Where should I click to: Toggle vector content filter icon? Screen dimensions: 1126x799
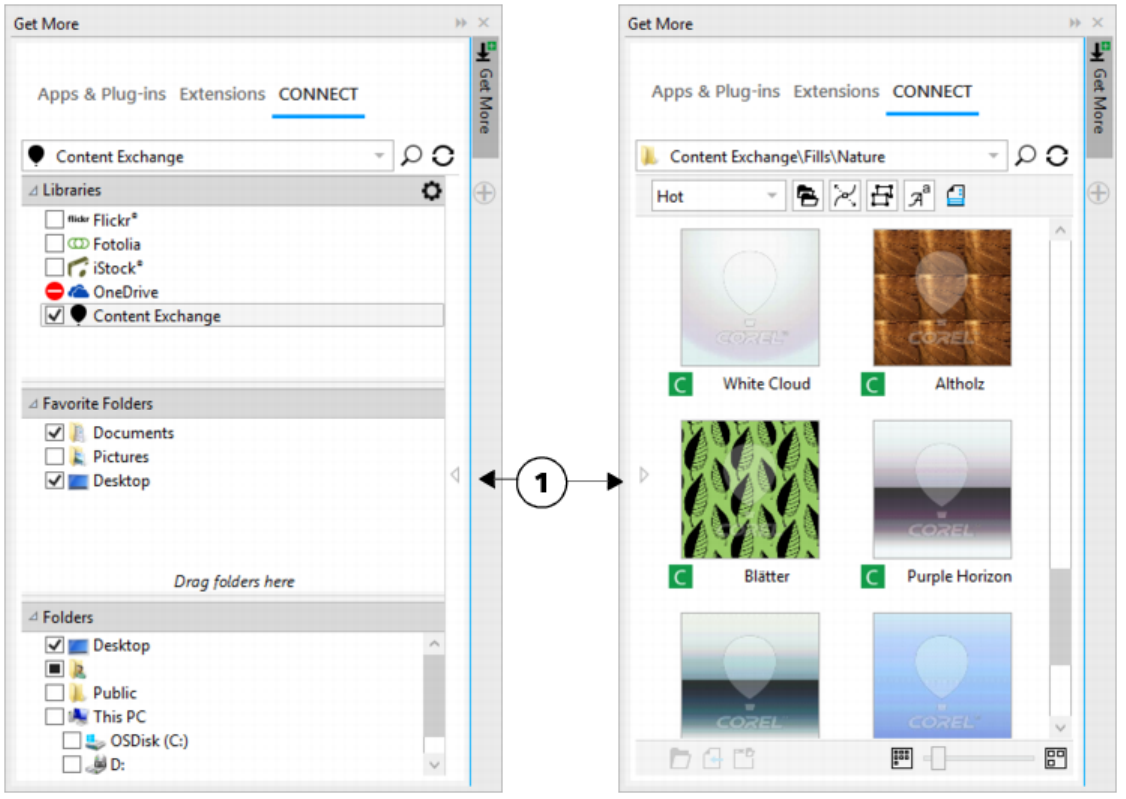(x=845, y=195)
